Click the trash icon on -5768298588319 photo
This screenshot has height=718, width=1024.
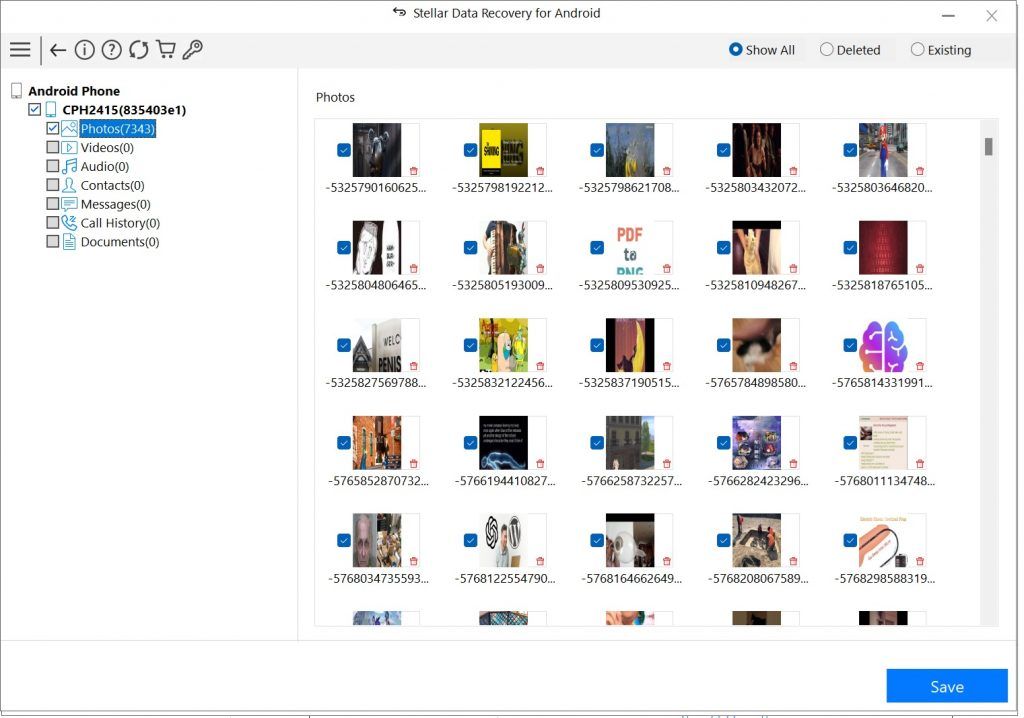coord(920,561)
